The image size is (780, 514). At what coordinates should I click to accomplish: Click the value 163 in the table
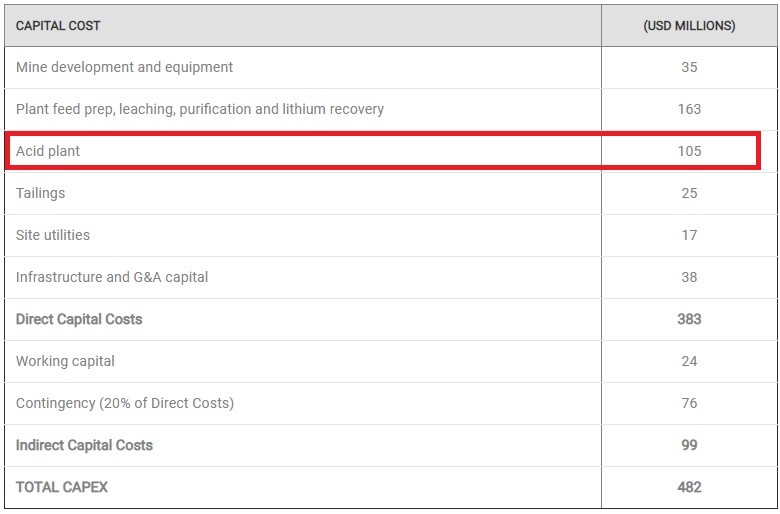tap(689, 109)
